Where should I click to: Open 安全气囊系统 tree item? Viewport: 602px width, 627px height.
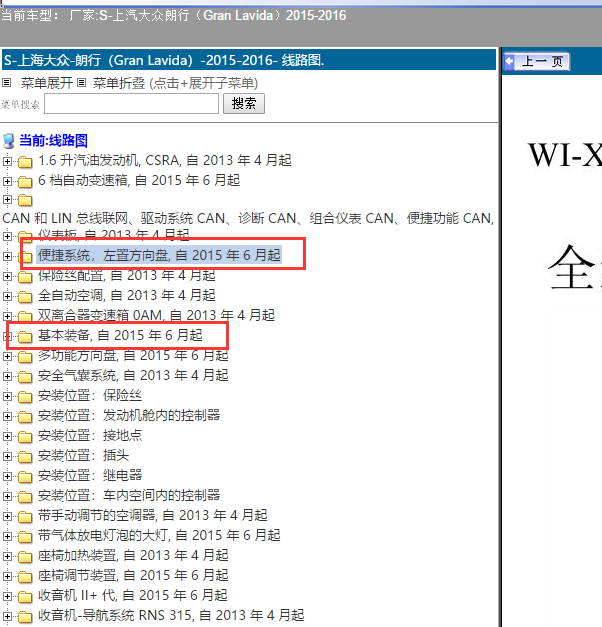(133, 375)
